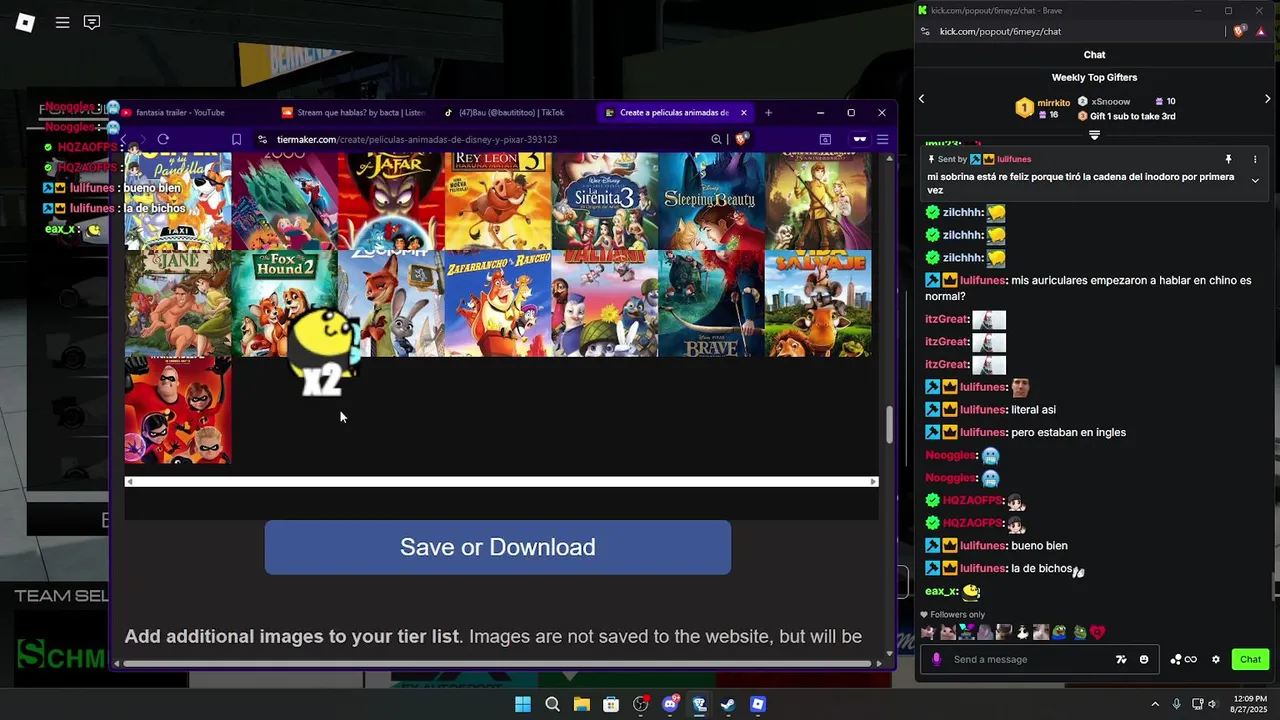Expand the pinned message chevron
1280x720 pixels.
pos(1255,180)
